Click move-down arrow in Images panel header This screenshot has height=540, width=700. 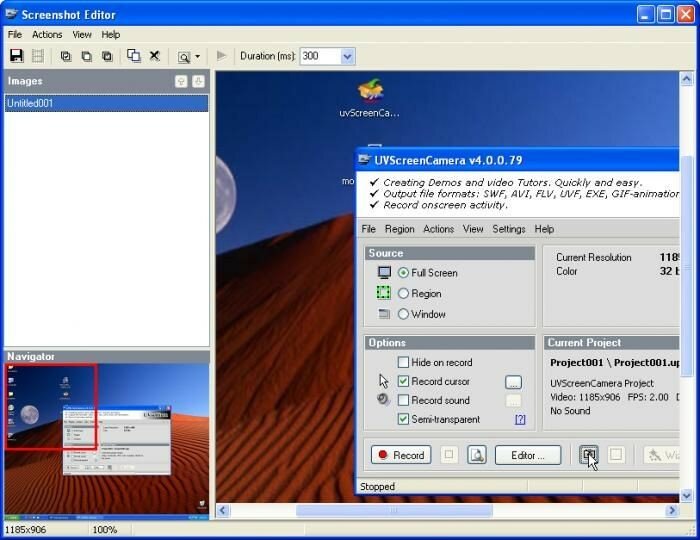(198, 81)
